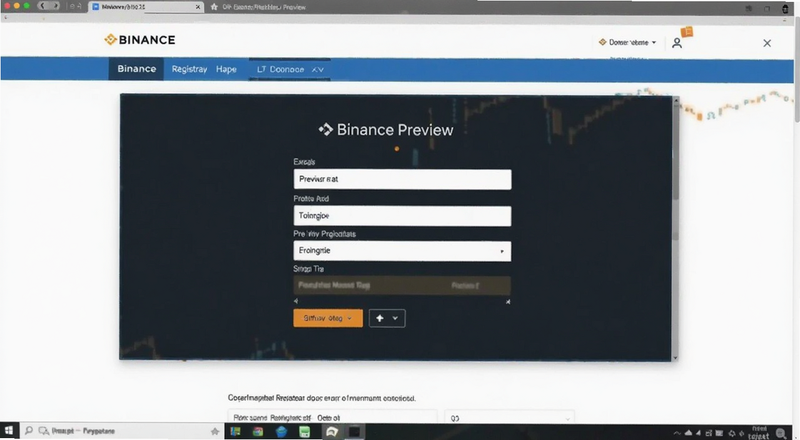Click the Binance Preview diamond logo
This screenshot has height=440, width=800.
pos(326,129)
